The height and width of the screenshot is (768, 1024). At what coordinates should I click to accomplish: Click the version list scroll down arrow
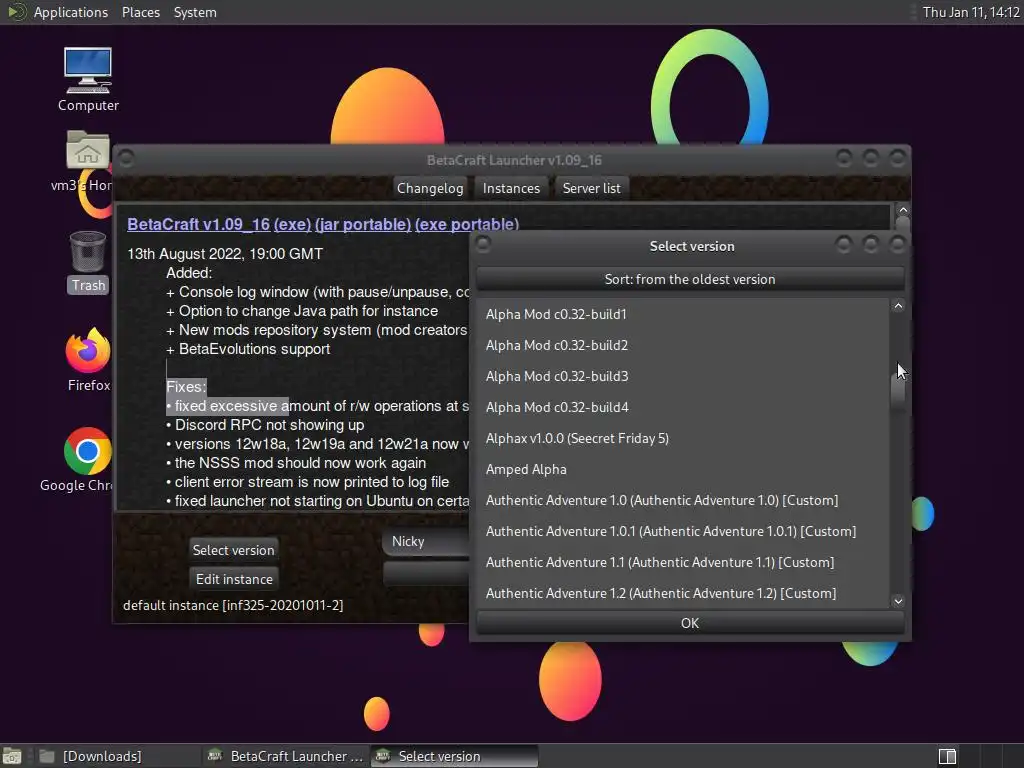pos(899,601)
